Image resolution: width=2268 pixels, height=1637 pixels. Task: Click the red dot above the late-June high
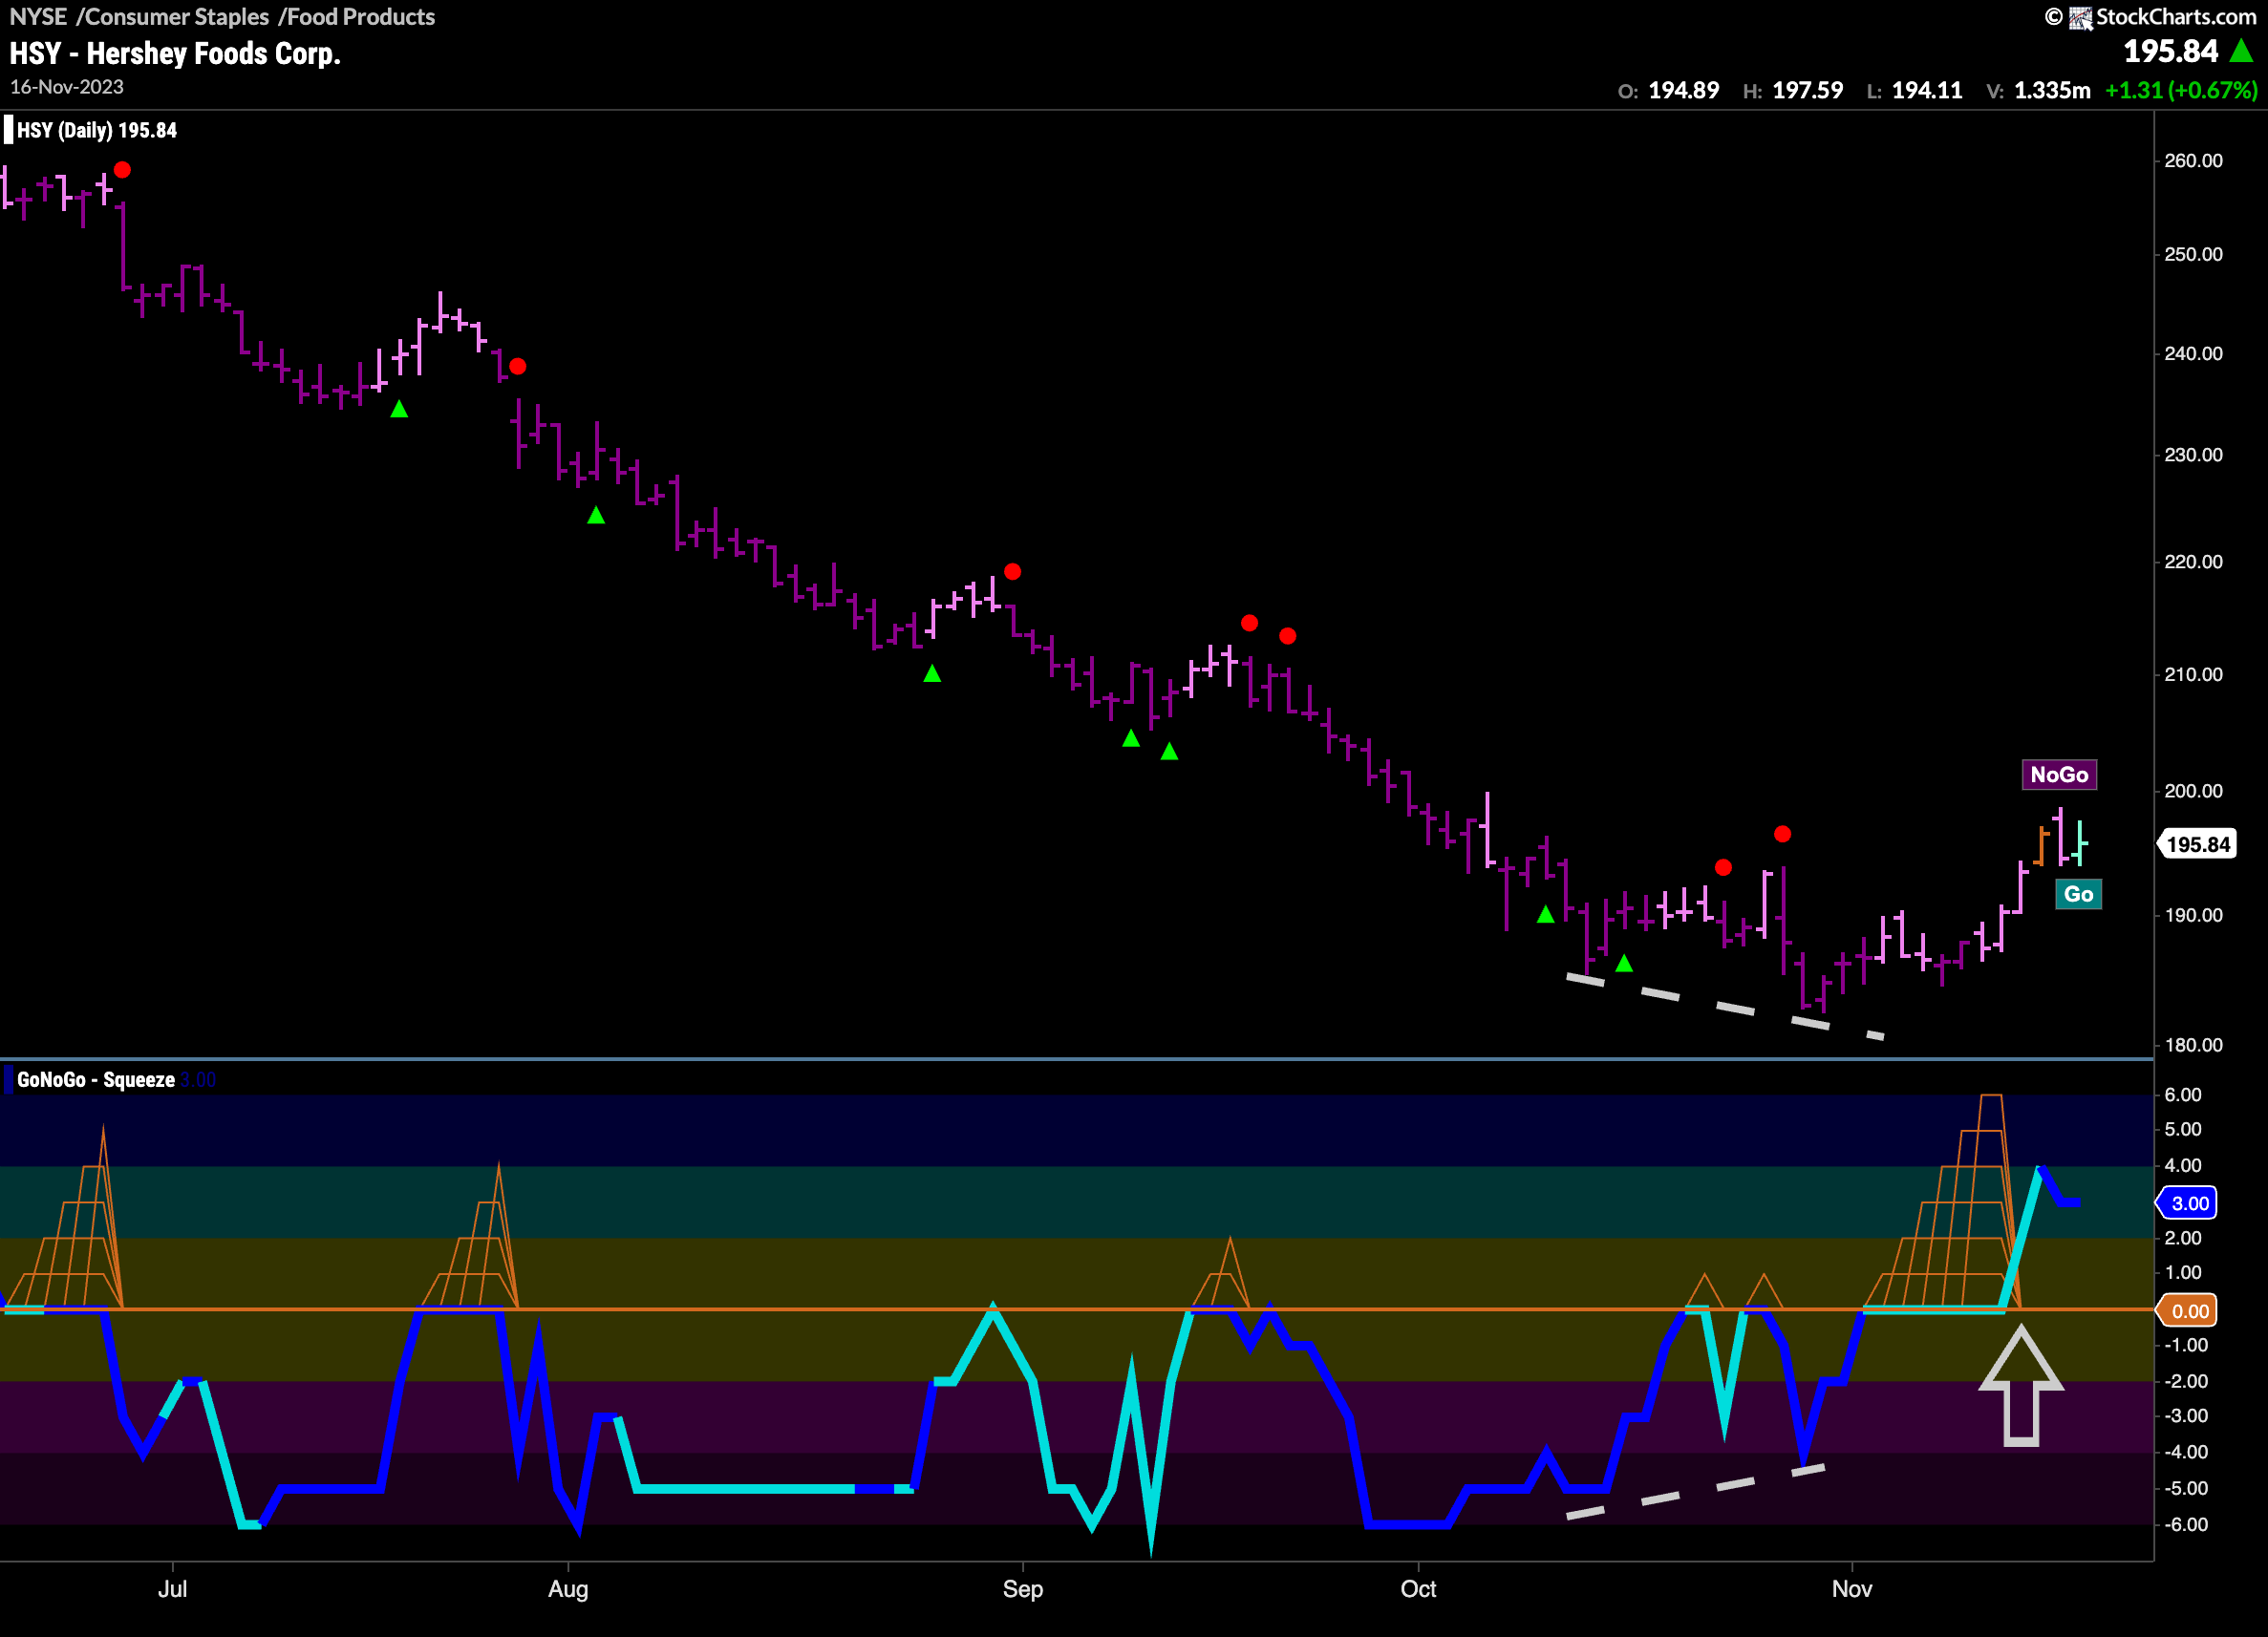click(x=122, y=170)
